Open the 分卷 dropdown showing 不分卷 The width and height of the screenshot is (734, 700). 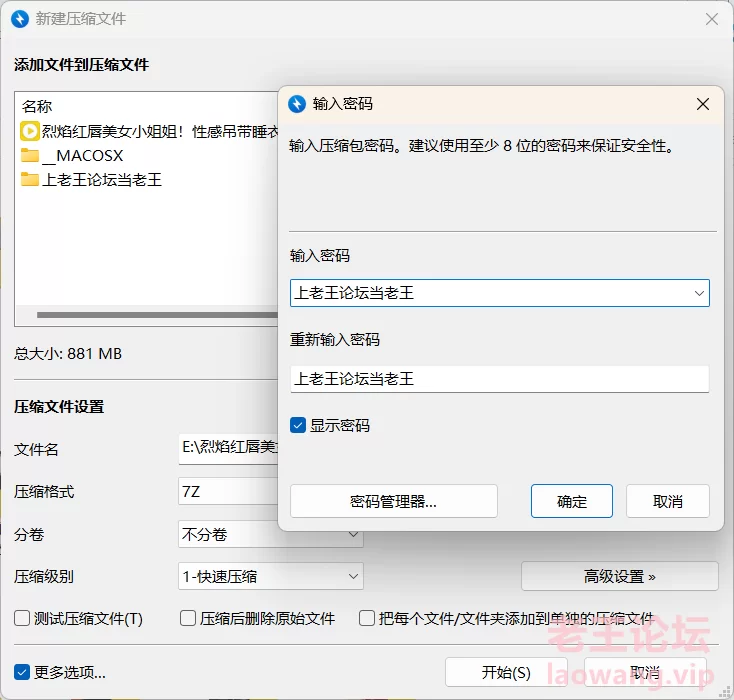coord(271,534)
